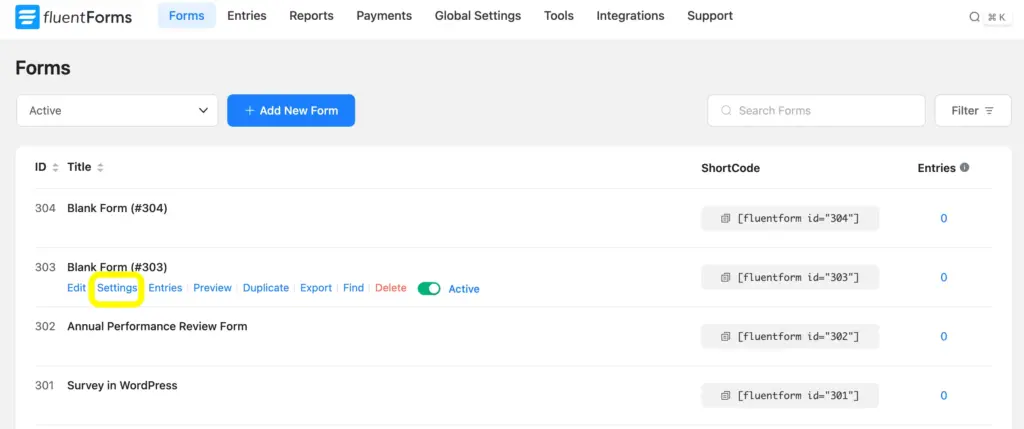Screen dimensions: 1024x429
Task: Click in the Search Forms field
Action: coord(816,111)
